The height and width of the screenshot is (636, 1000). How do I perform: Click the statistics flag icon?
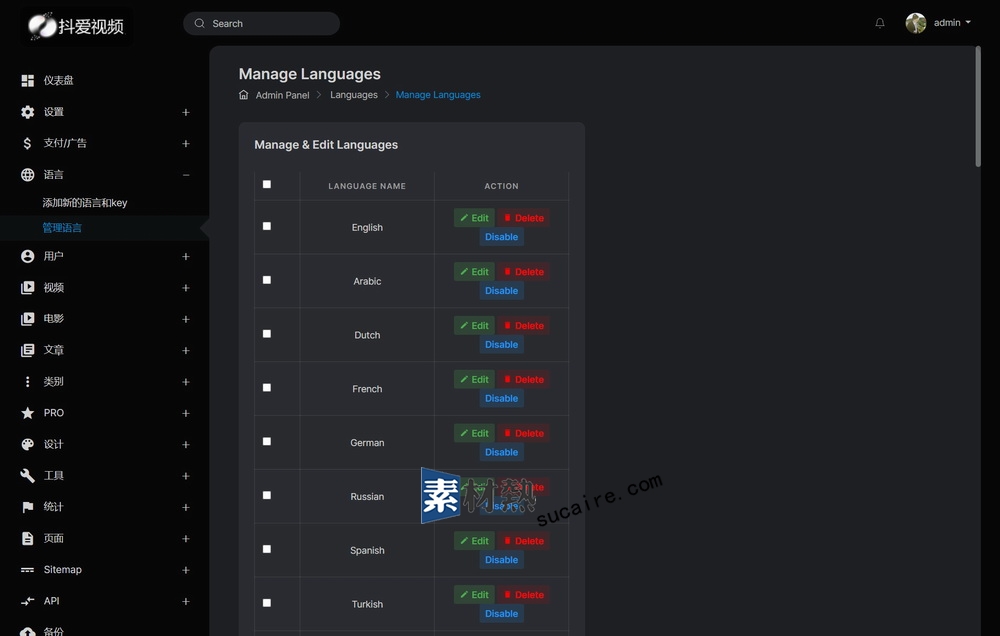point(27,507)
